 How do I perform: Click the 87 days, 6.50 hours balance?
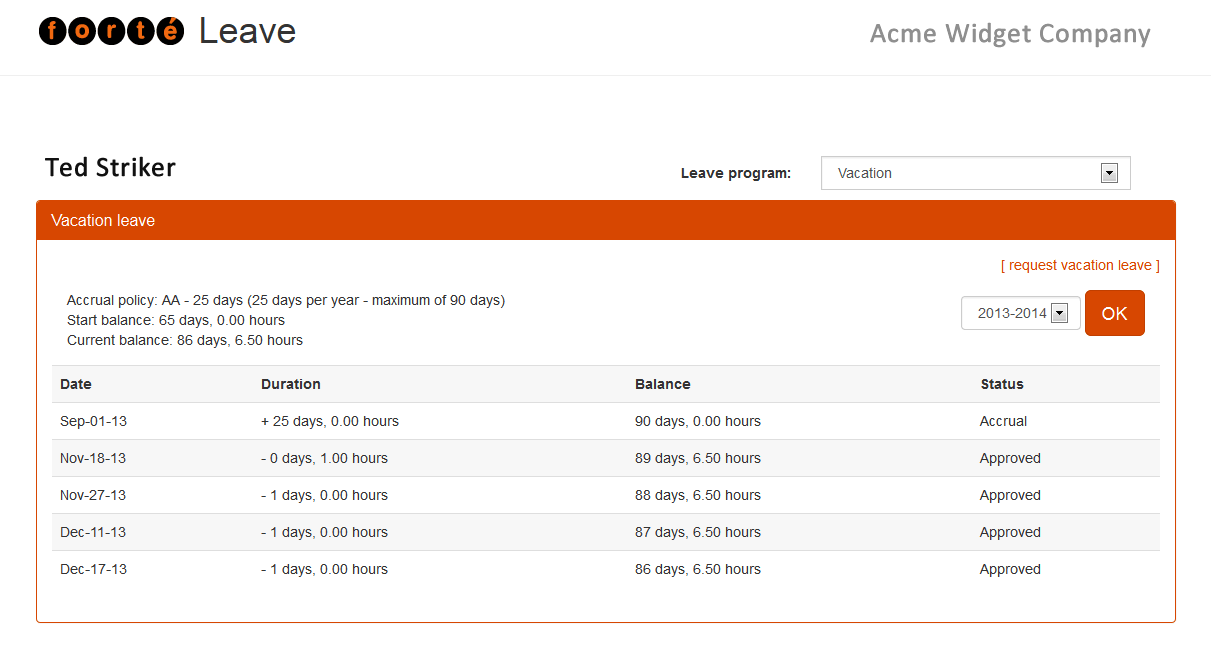click(x=698, y=532)
